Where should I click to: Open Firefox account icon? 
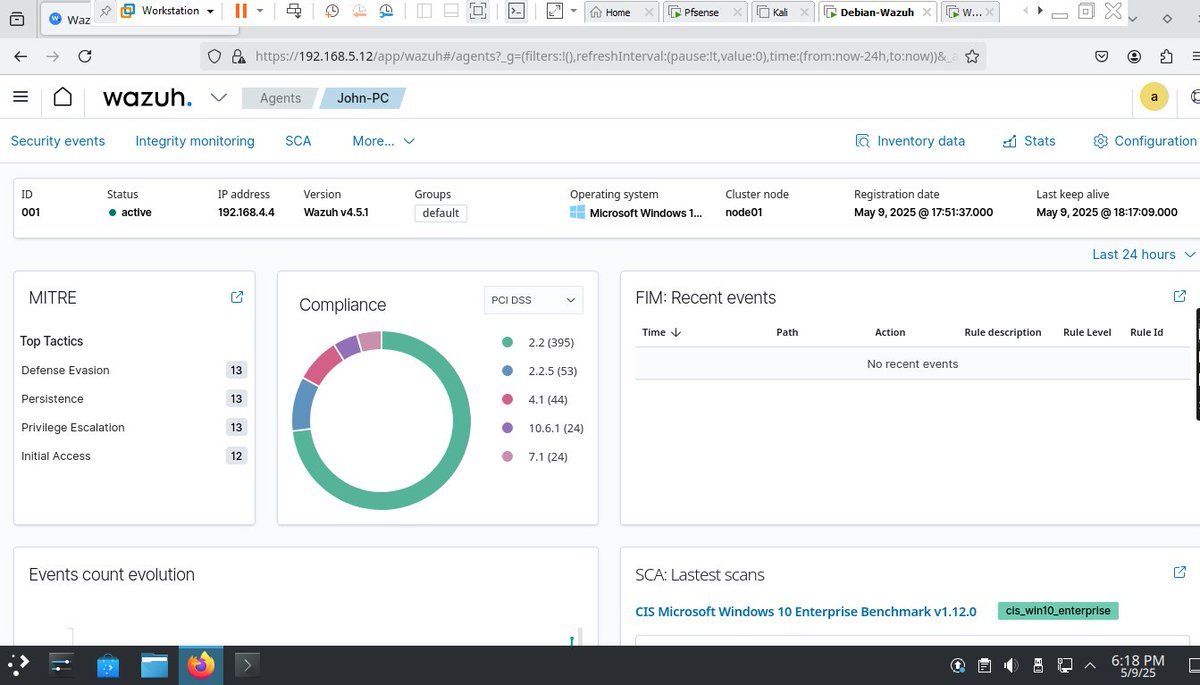(1134, 57)
